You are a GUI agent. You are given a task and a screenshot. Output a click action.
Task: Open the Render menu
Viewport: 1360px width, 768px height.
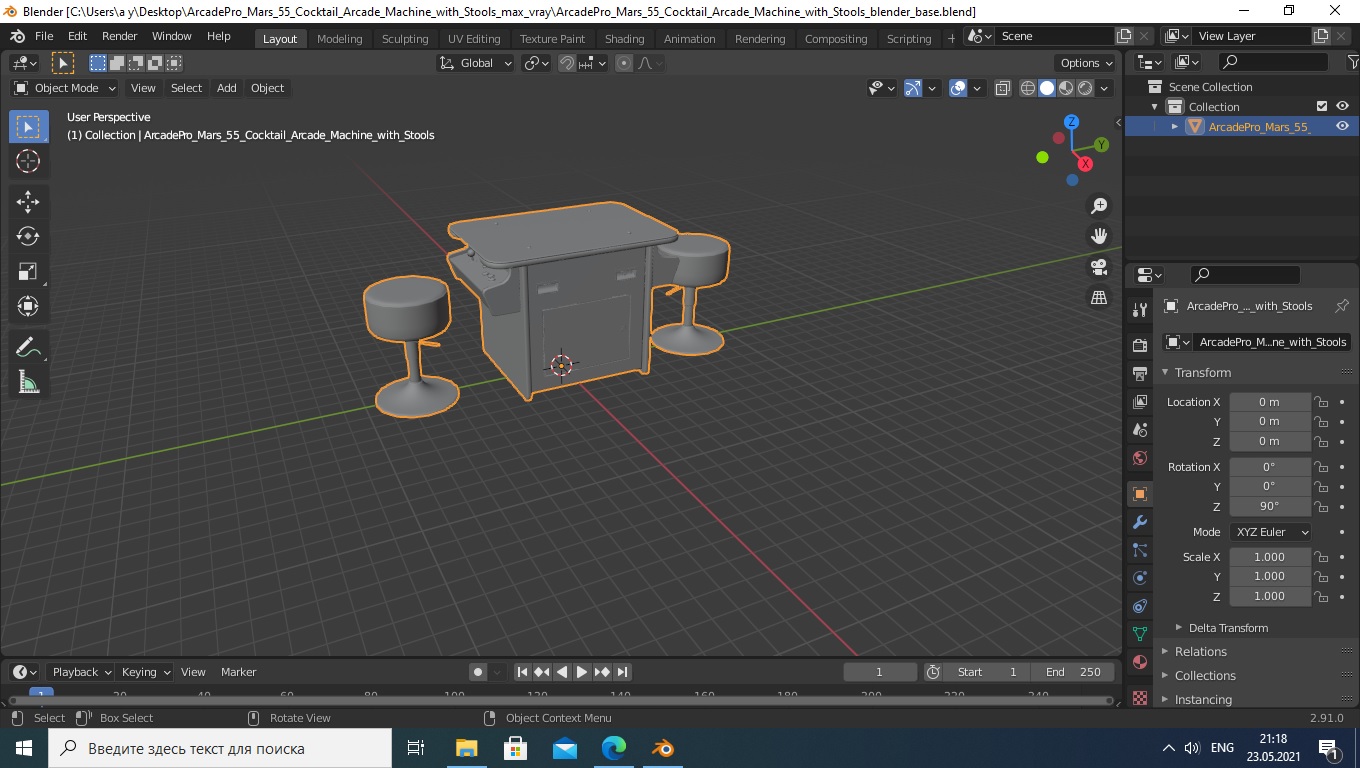[x=119, y=36]
